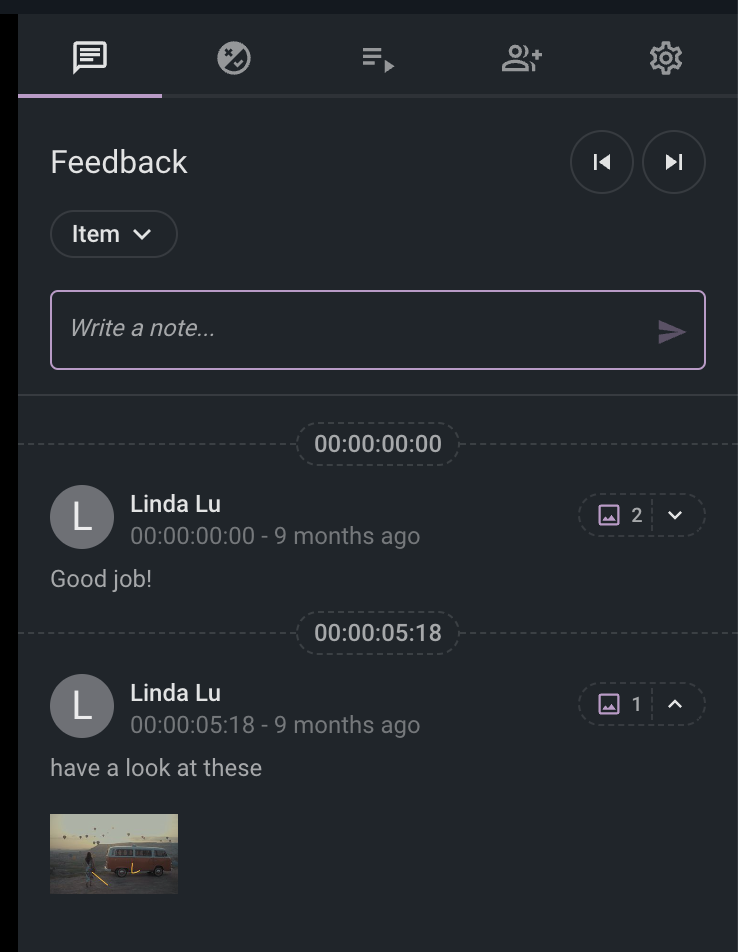Jump to the 00:00:05:18 timecode marker
Screen dimensions: 738x952
coord(377,633)
